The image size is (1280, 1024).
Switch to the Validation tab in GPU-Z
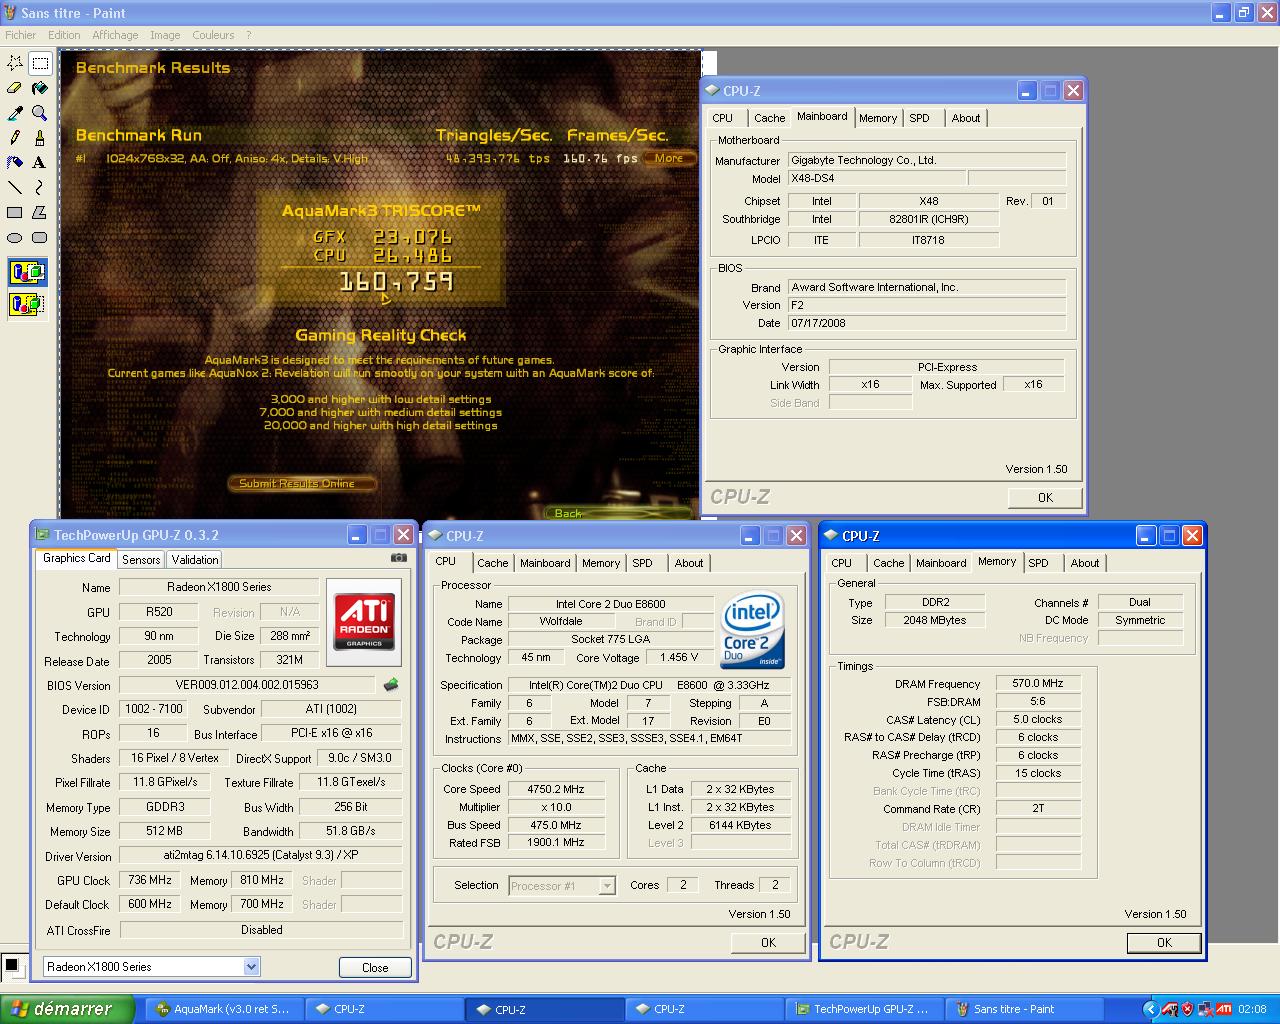[x=194, y=560]
